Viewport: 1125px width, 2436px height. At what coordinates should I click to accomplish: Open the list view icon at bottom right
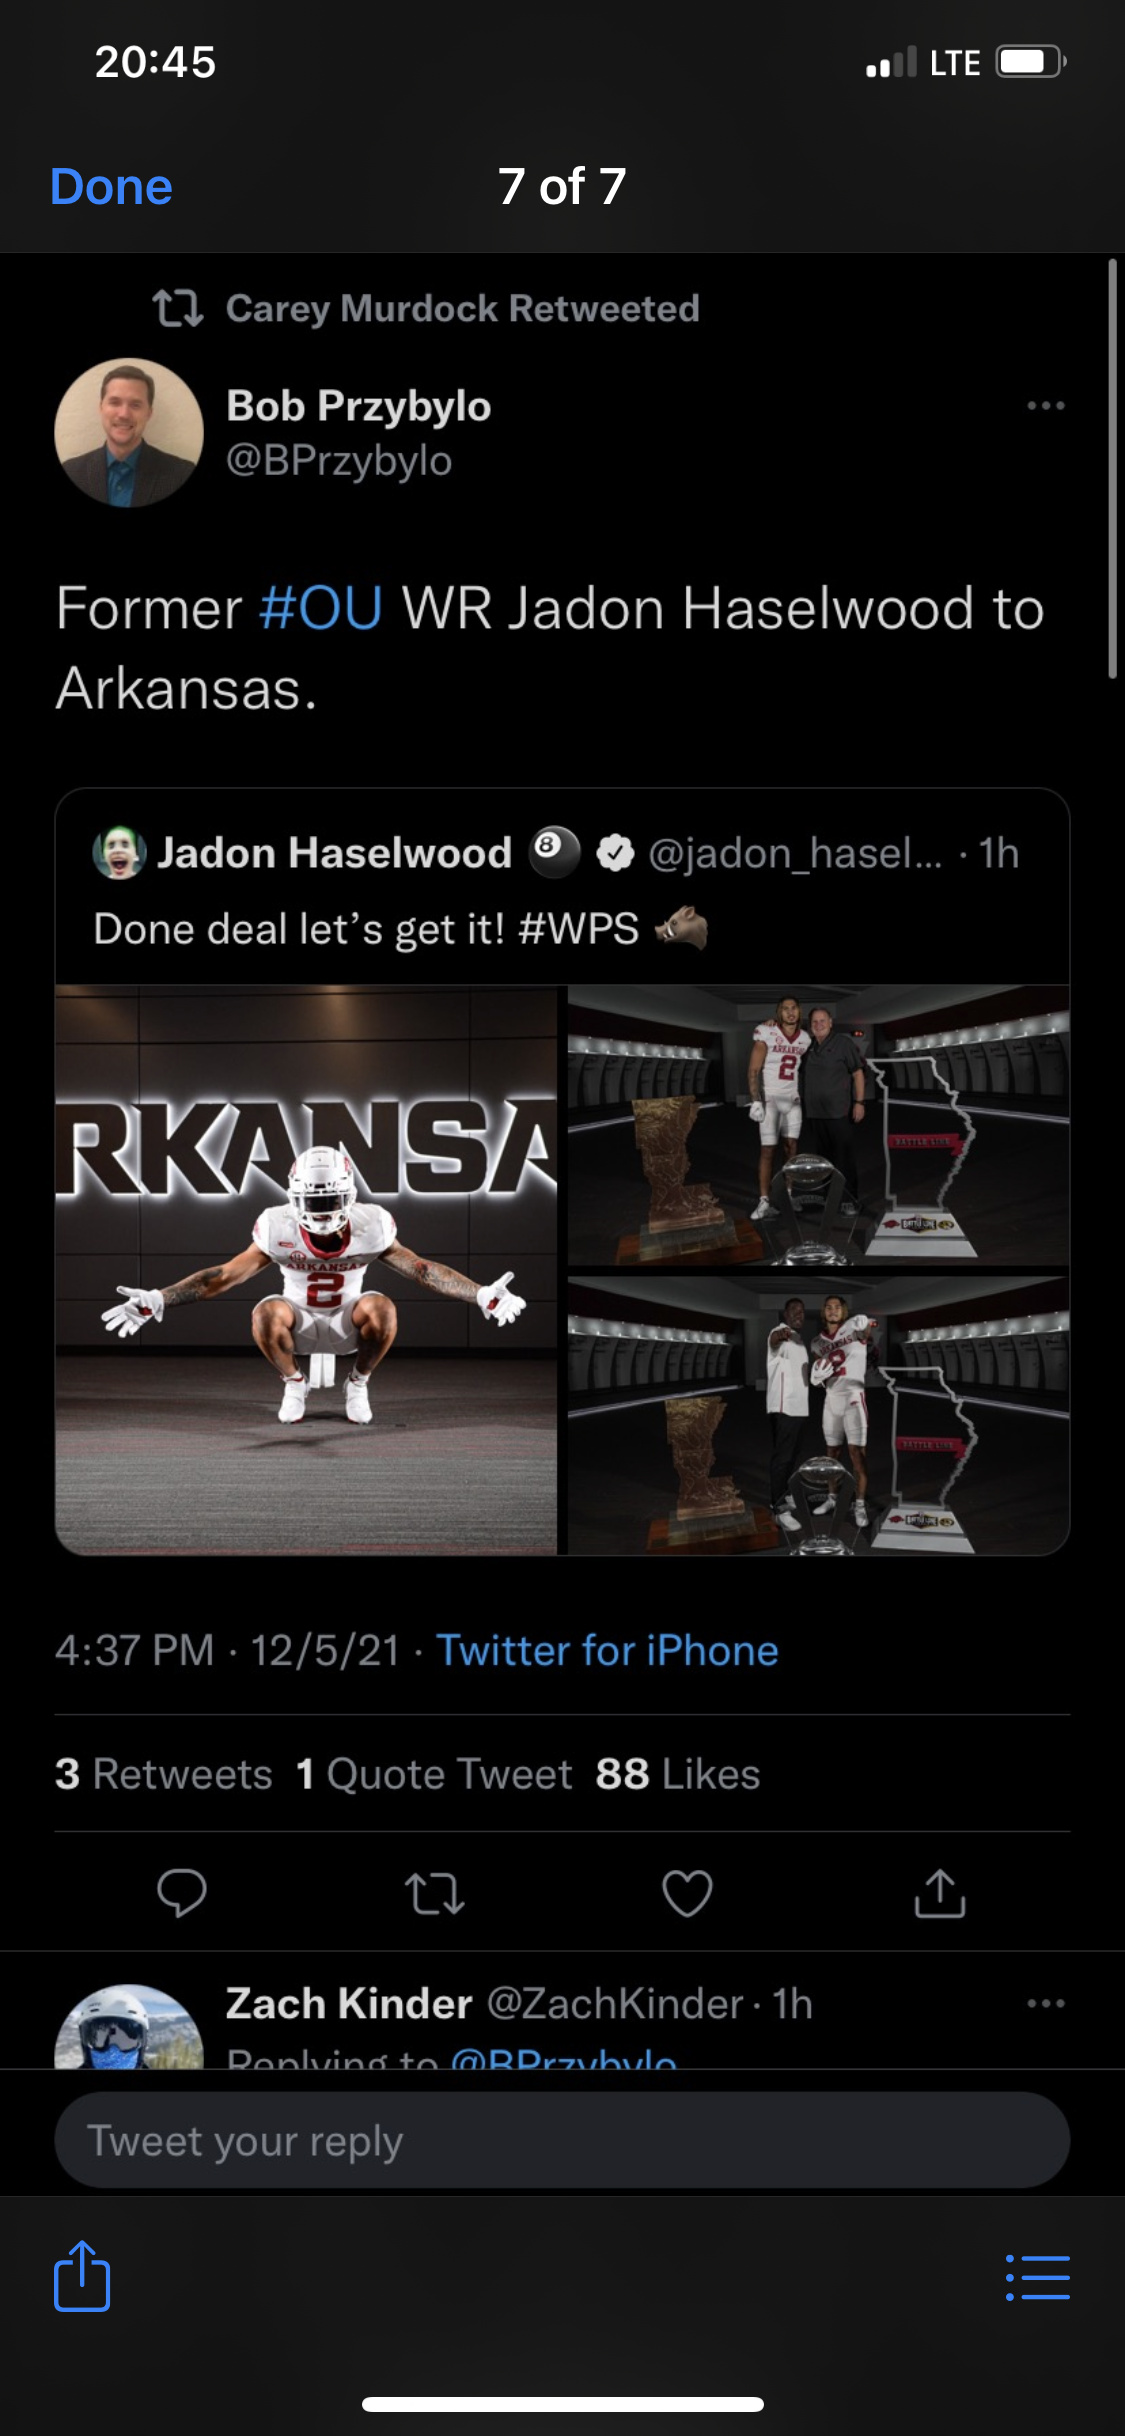click(1038, 2277)
